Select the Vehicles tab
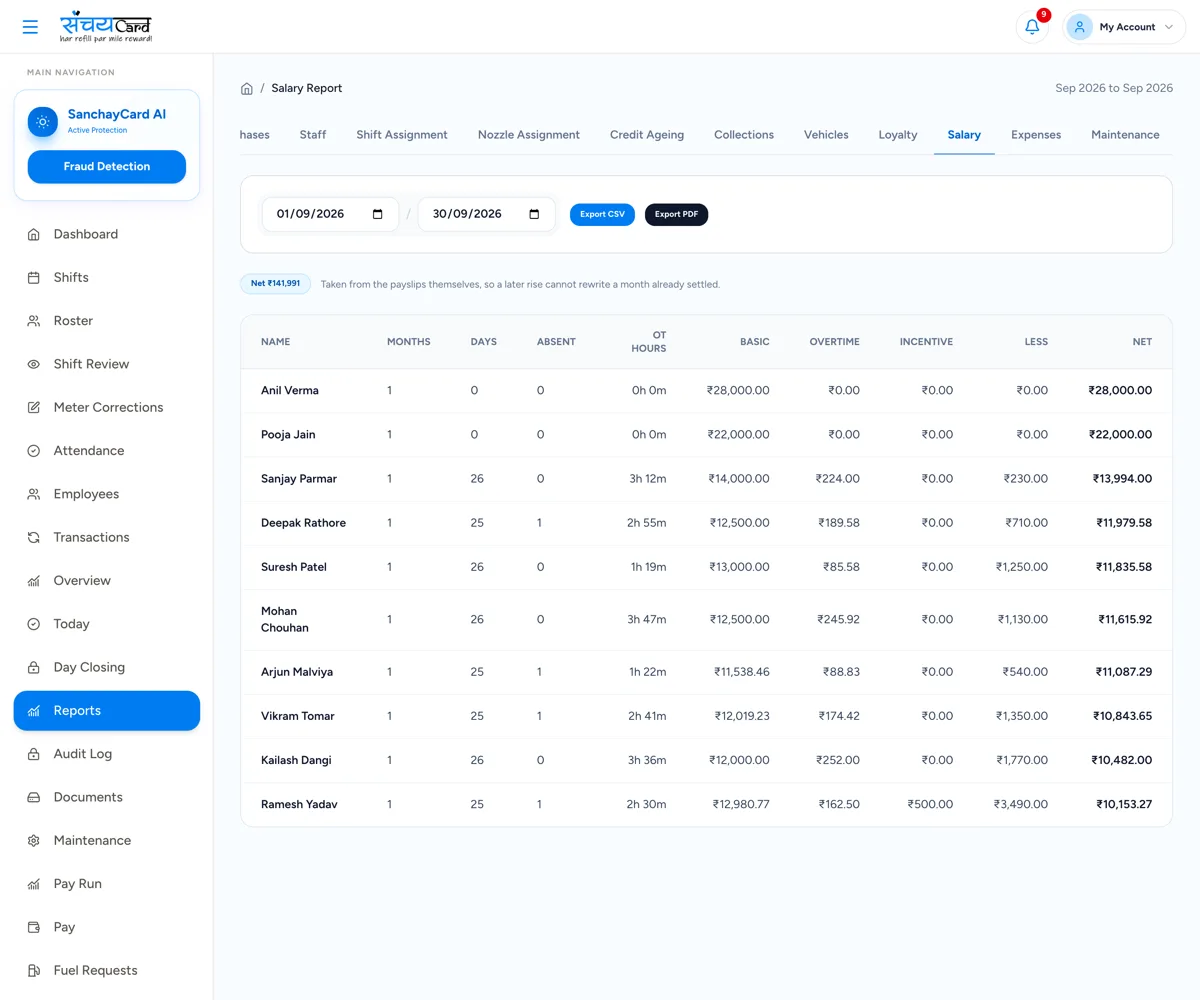This screenshot has width=1200, height=1000. (x=826, y=135)
